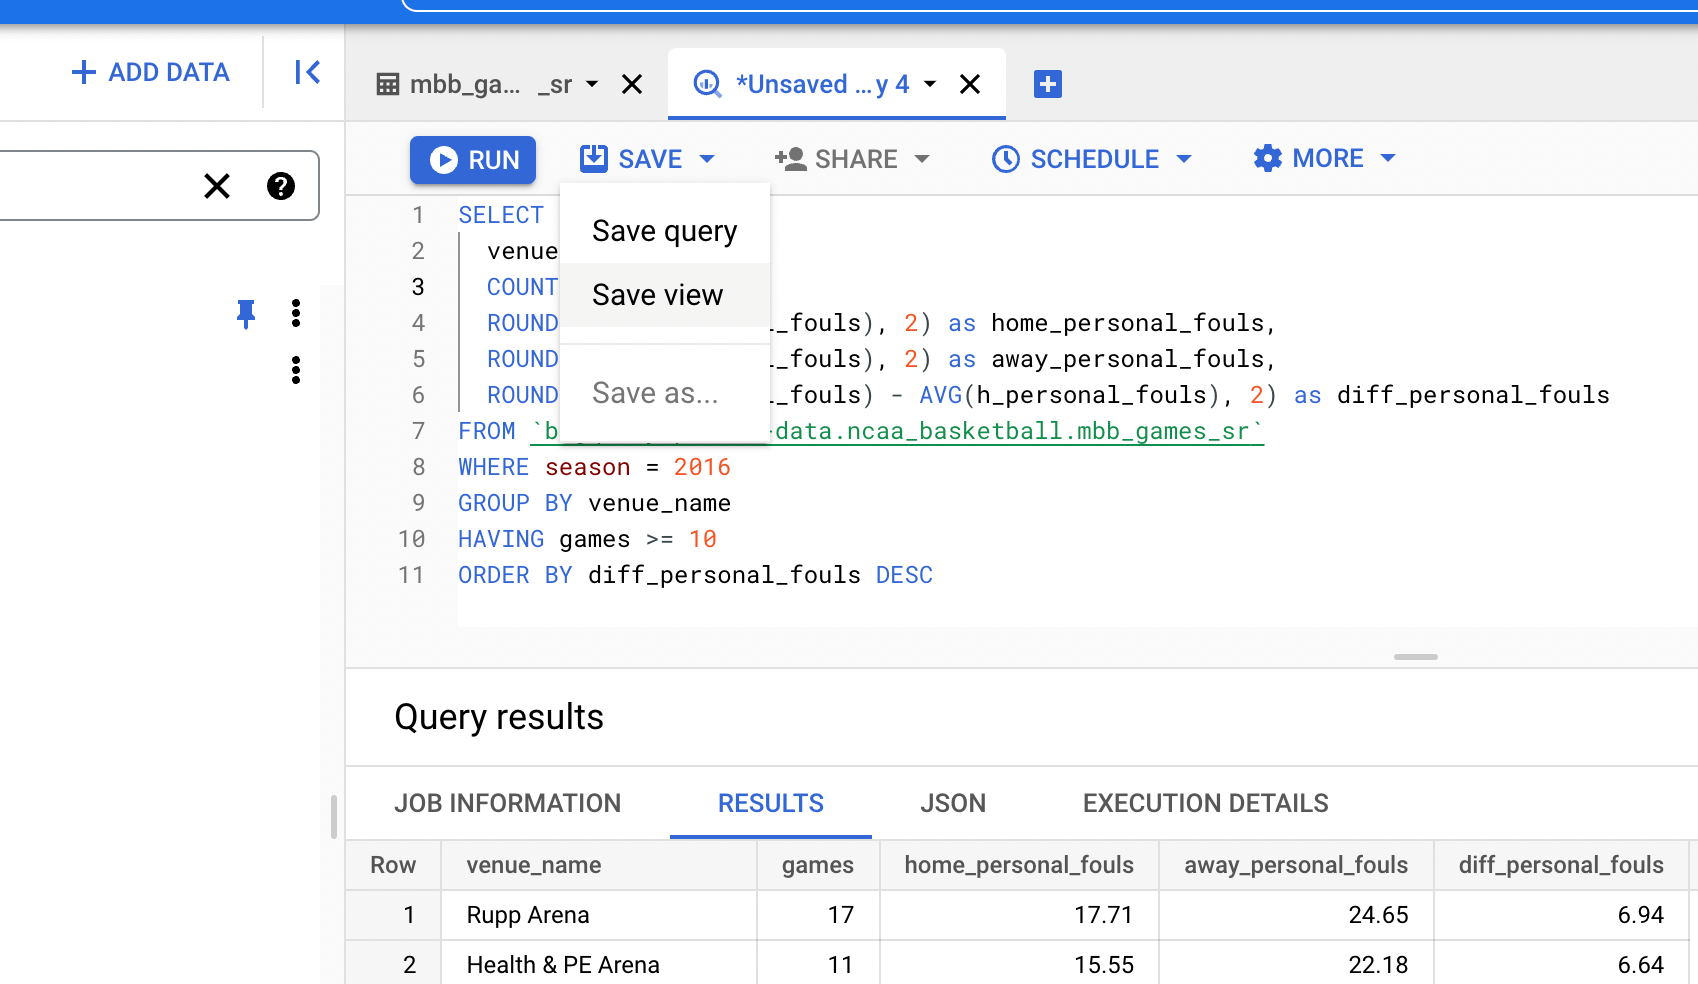Click the 6.94 diff fouls value
This screenshot has width=1698, height=984.
[x=1640, y=915]
